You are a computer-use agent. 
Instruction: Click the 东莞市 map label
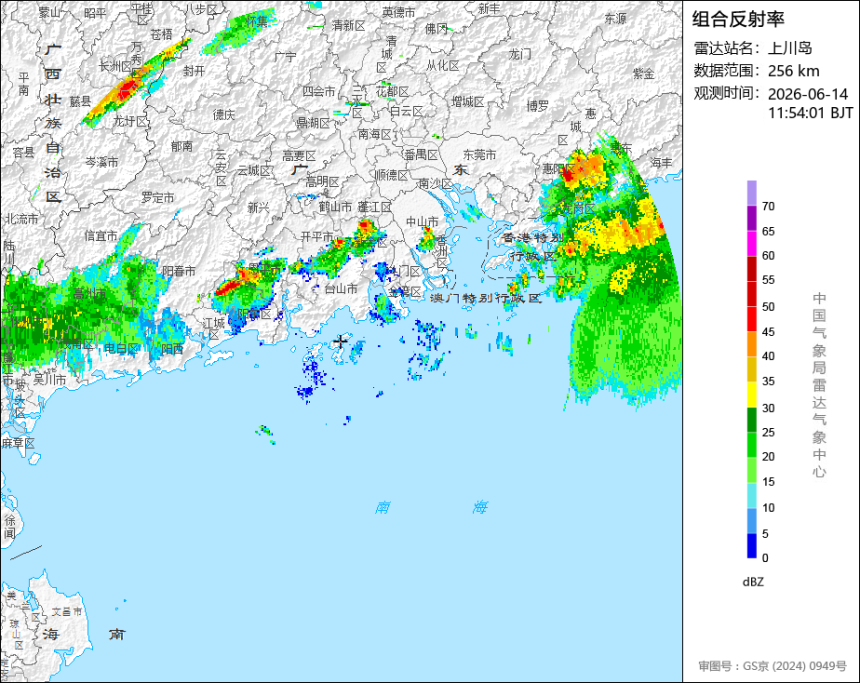coord(479,155)
